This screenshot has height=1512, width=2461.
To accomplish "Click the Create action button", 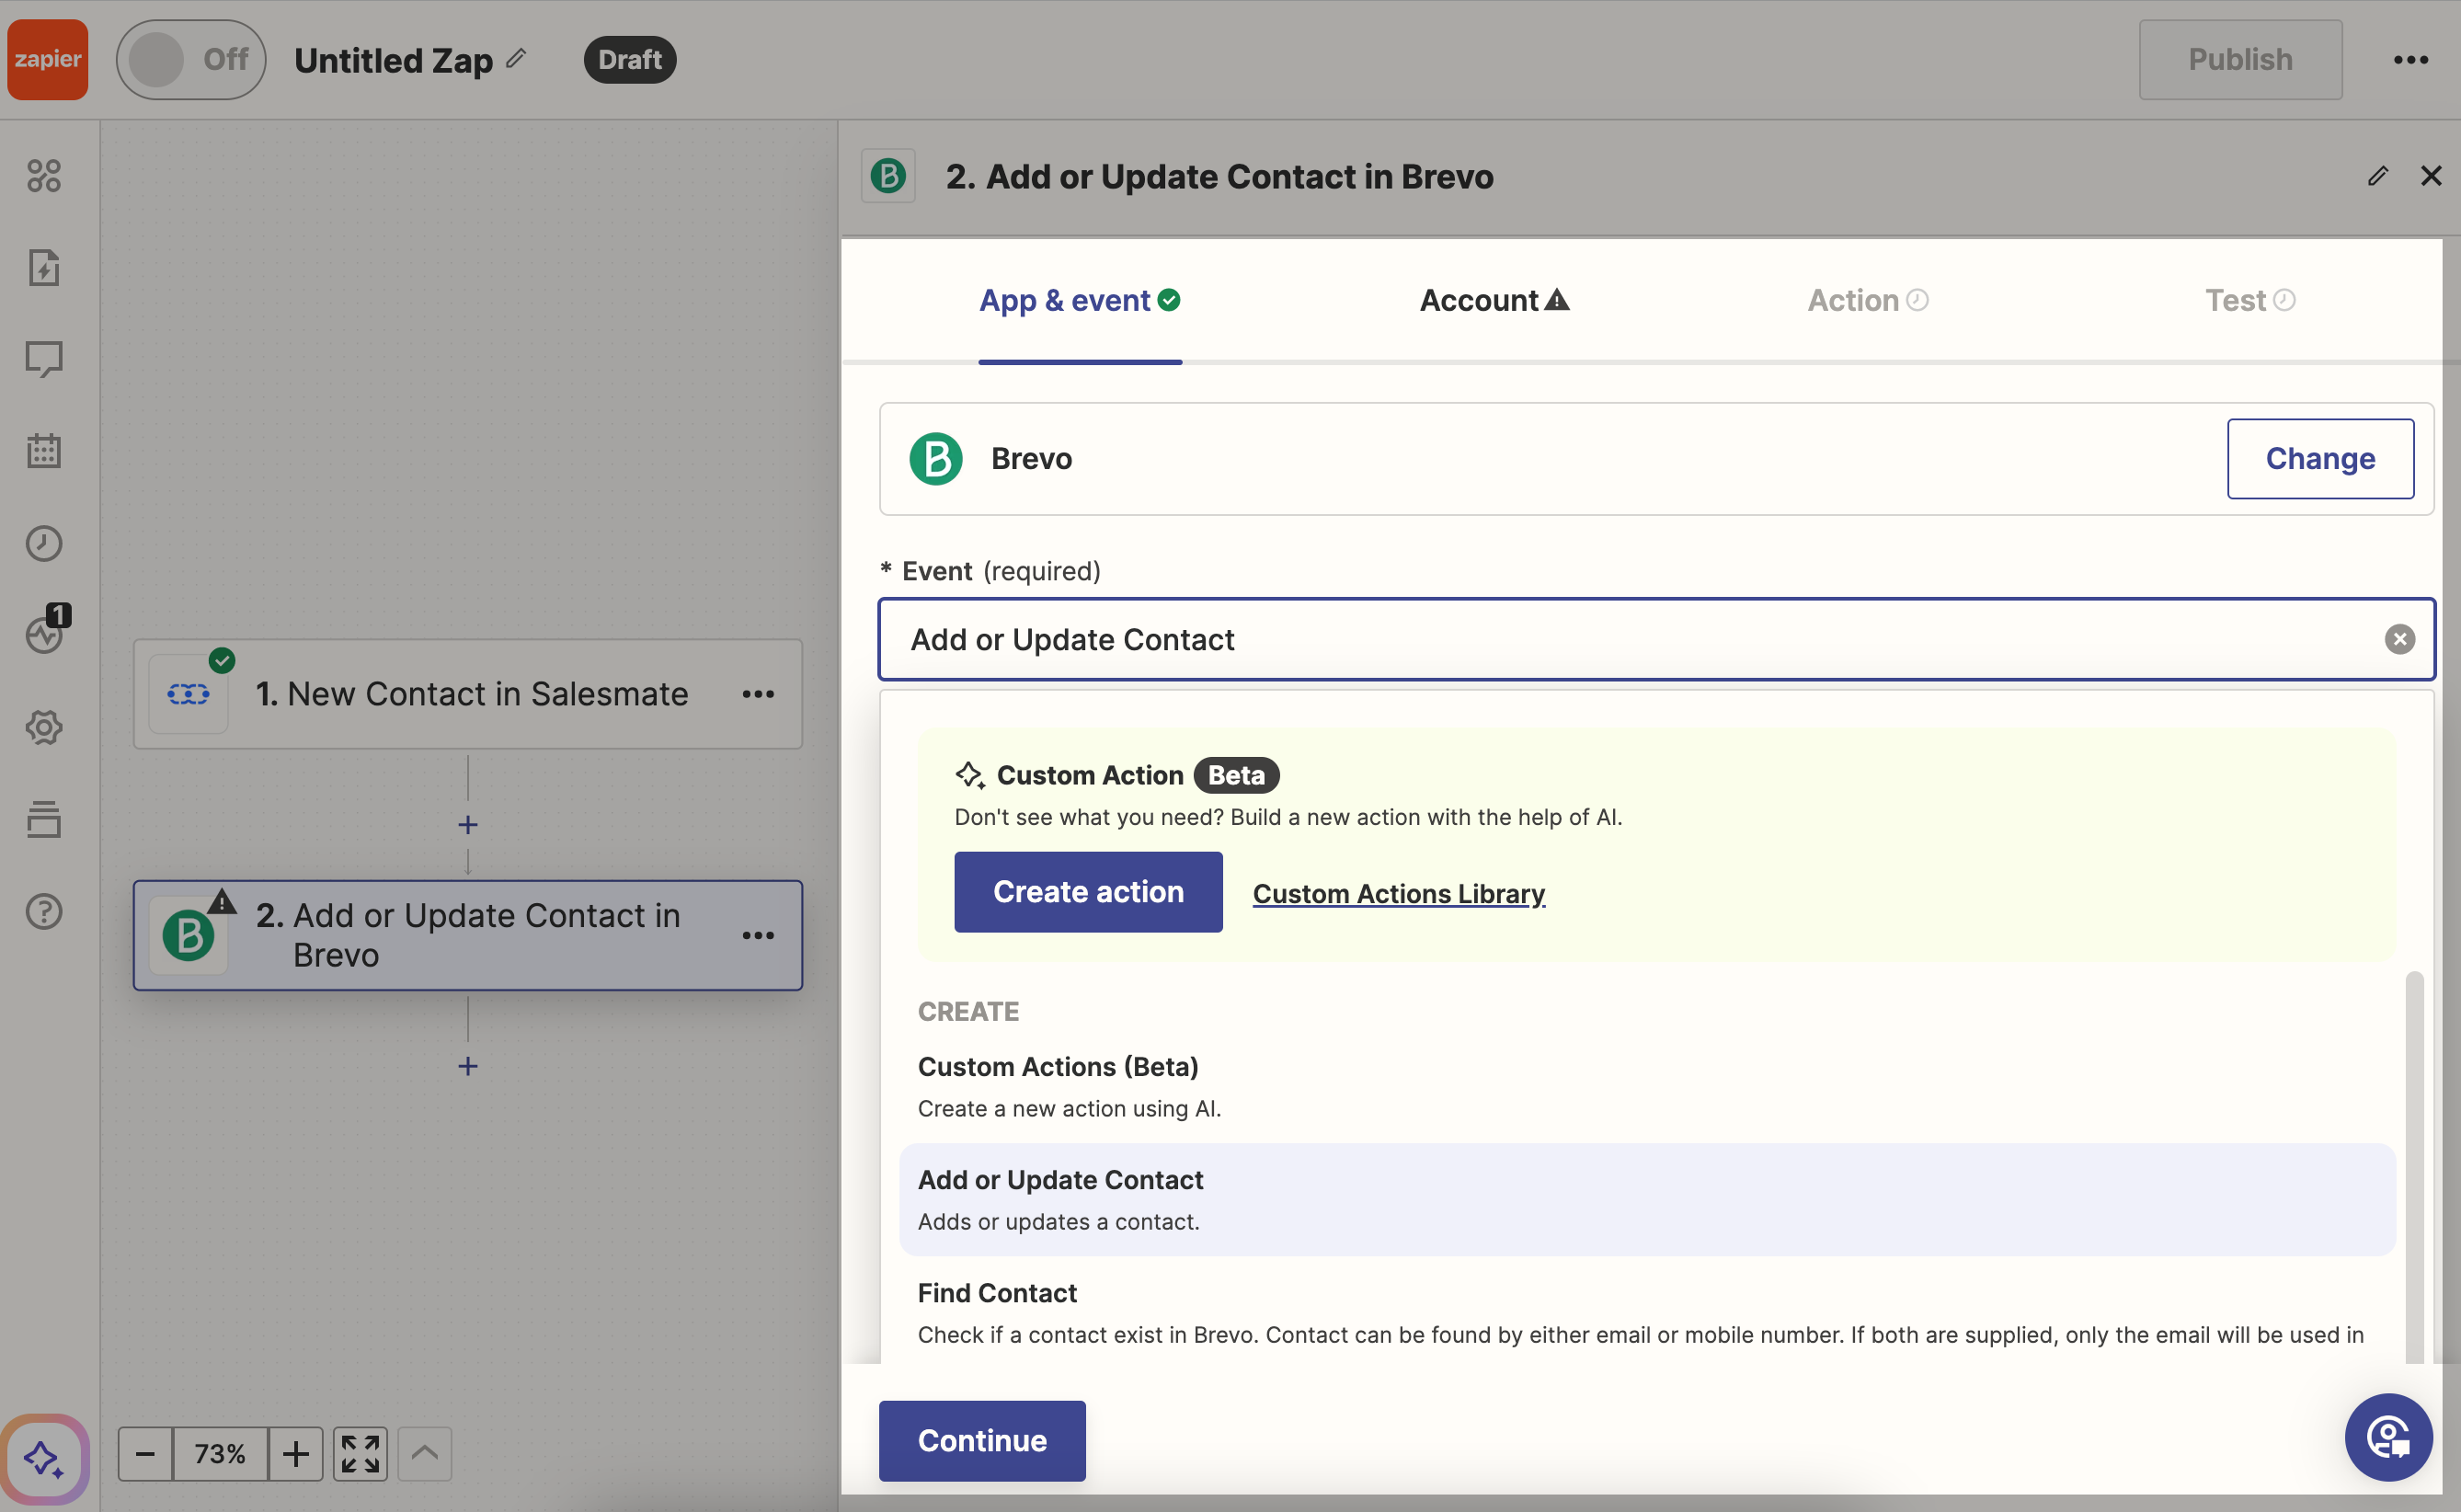I will pos(1088,892).
